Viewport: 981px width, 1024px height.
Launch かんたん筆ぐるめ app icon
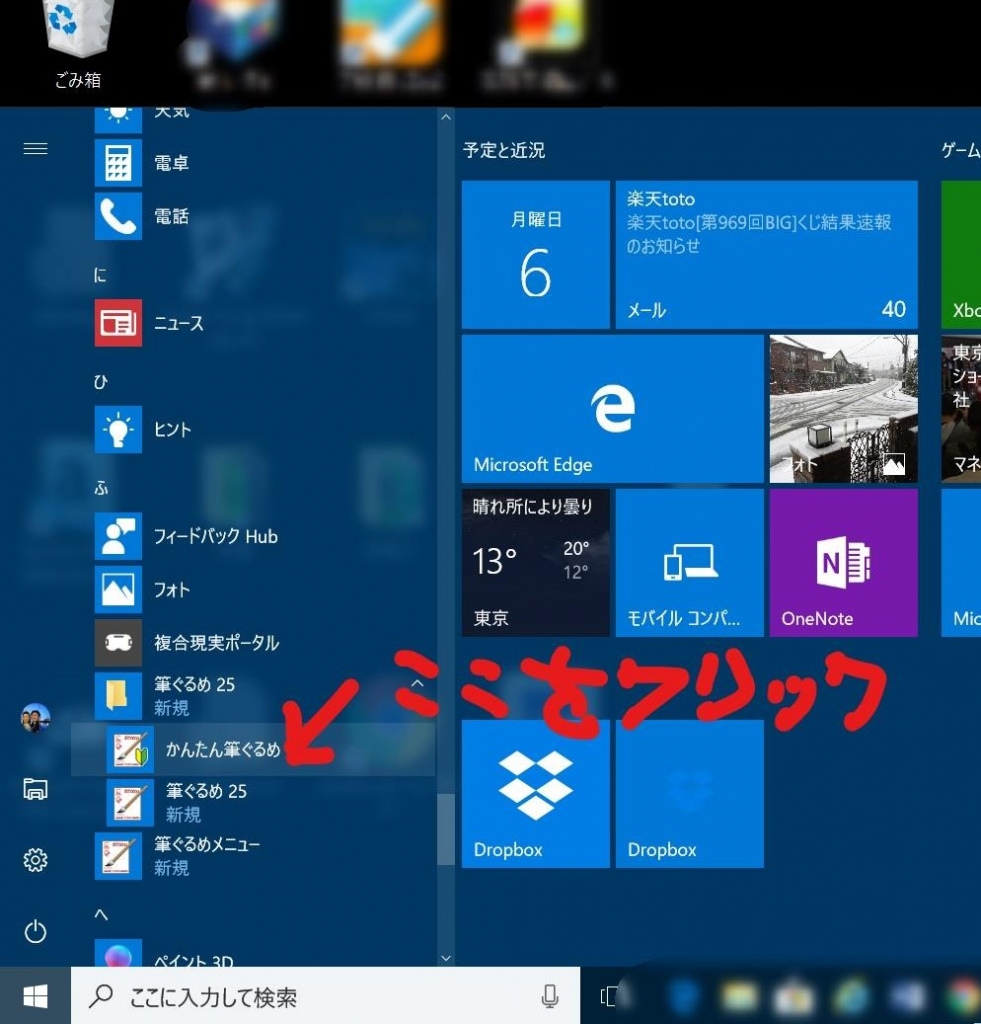click(x=130, y=749)
